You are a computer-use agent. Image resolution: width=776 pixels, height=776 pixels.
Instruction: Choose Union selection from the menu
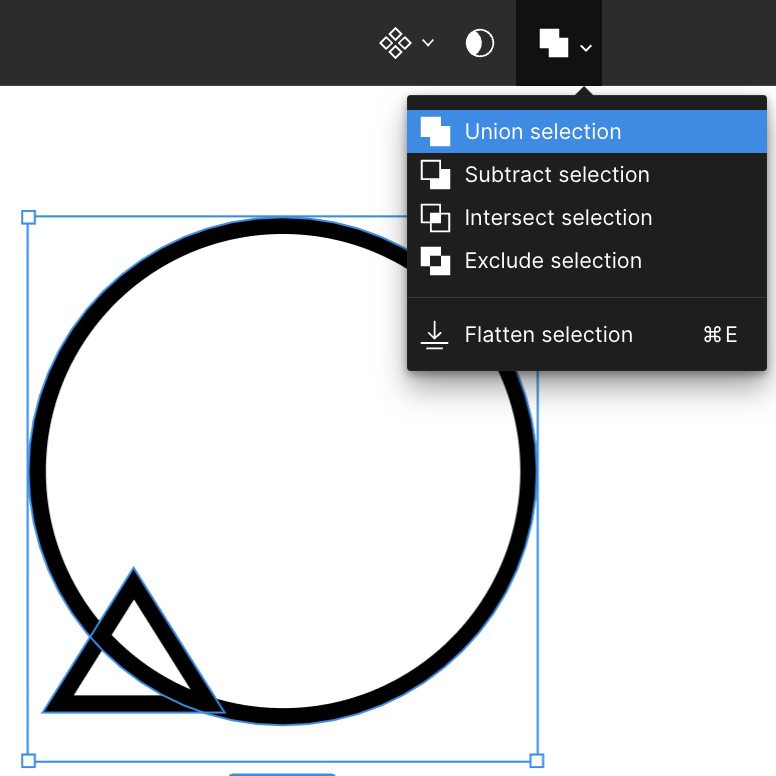[x=586, y=132]
